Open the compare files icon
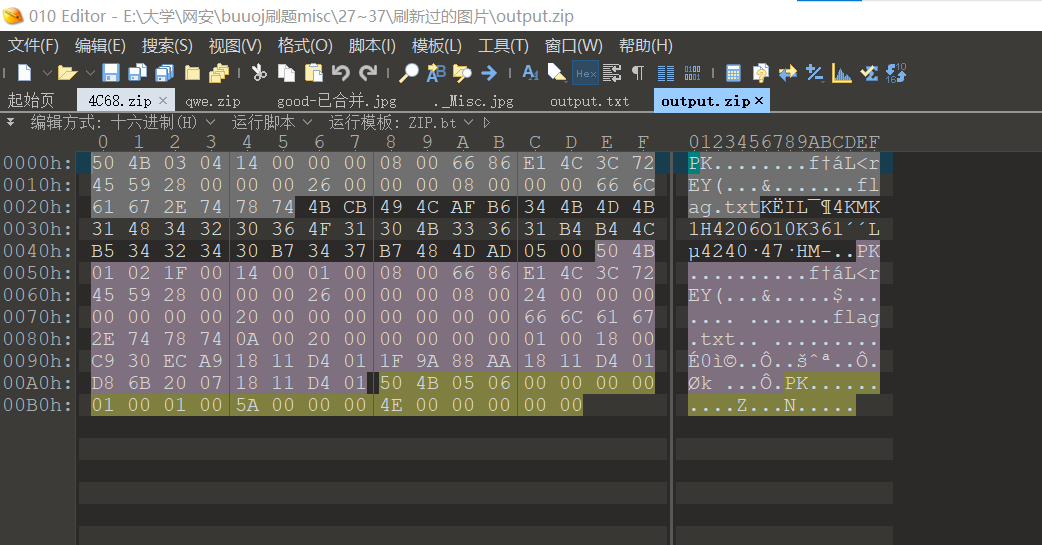This screenshot has width=1042, height=545. point(760,72)
